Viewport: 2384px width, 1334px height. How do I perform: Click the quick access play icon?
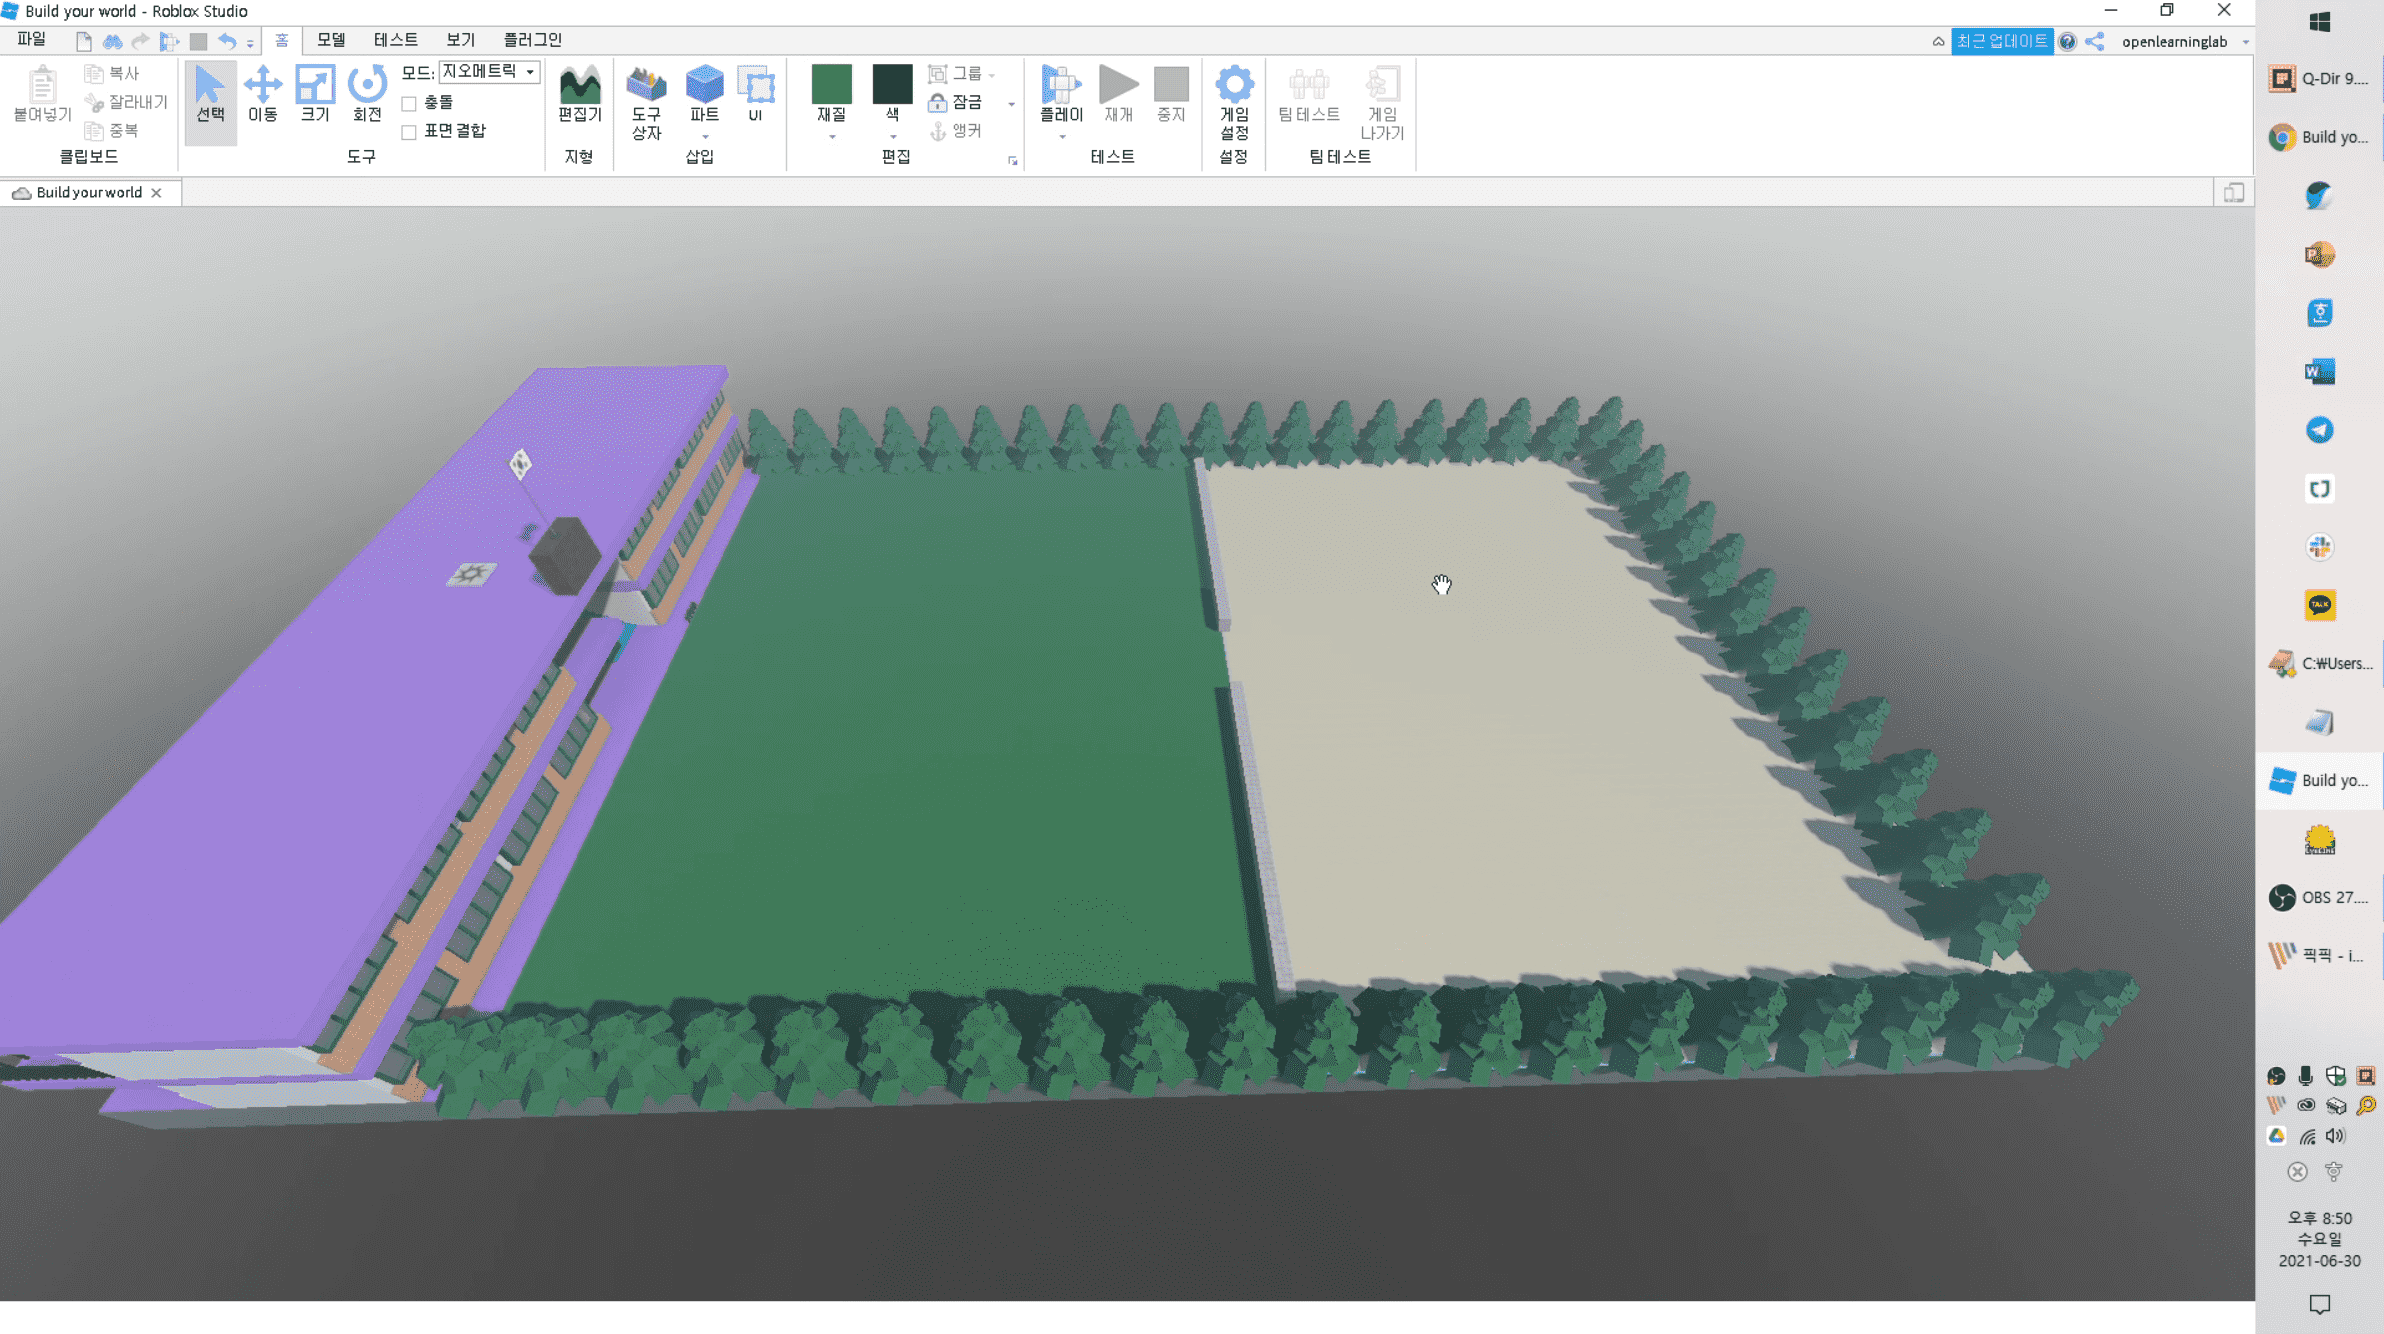[x=169, y=41]
